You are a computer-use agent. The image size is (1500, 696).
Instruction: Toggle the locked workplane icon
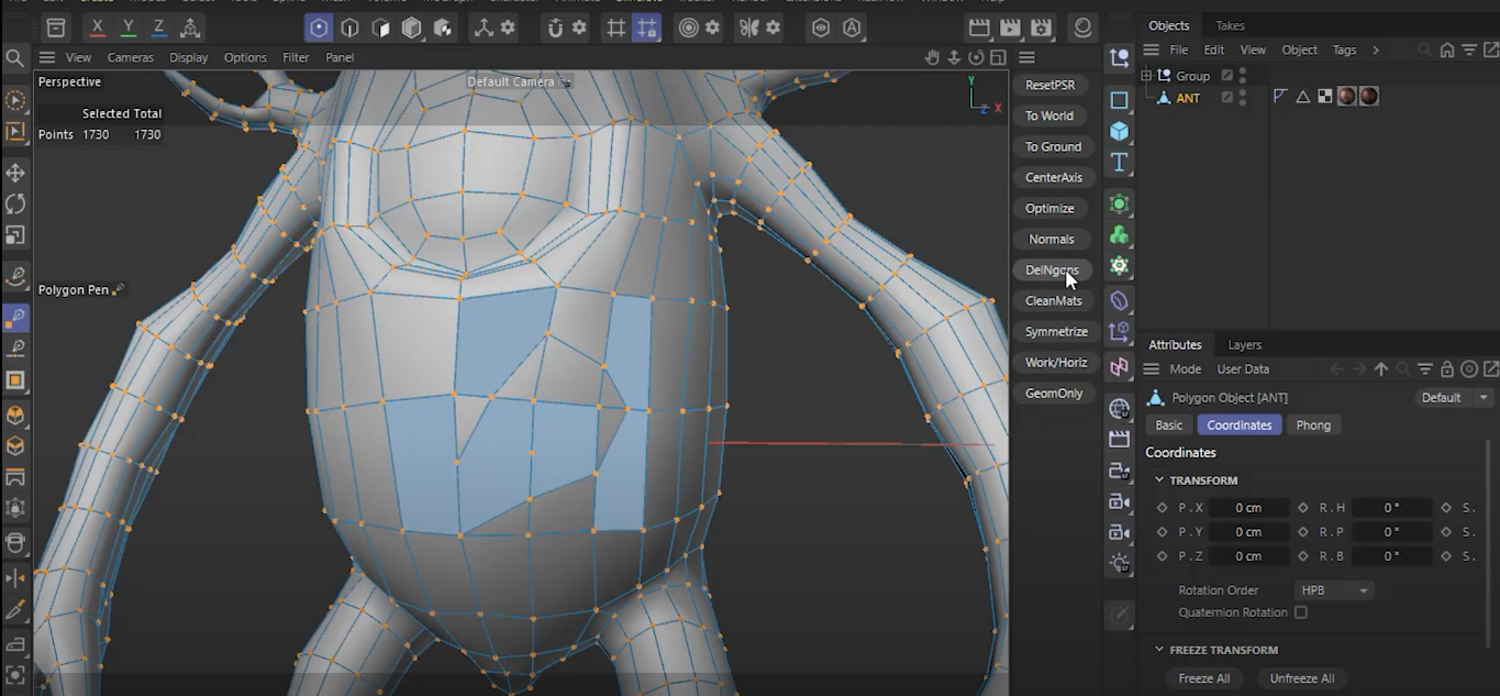click(x=647, y=28)
